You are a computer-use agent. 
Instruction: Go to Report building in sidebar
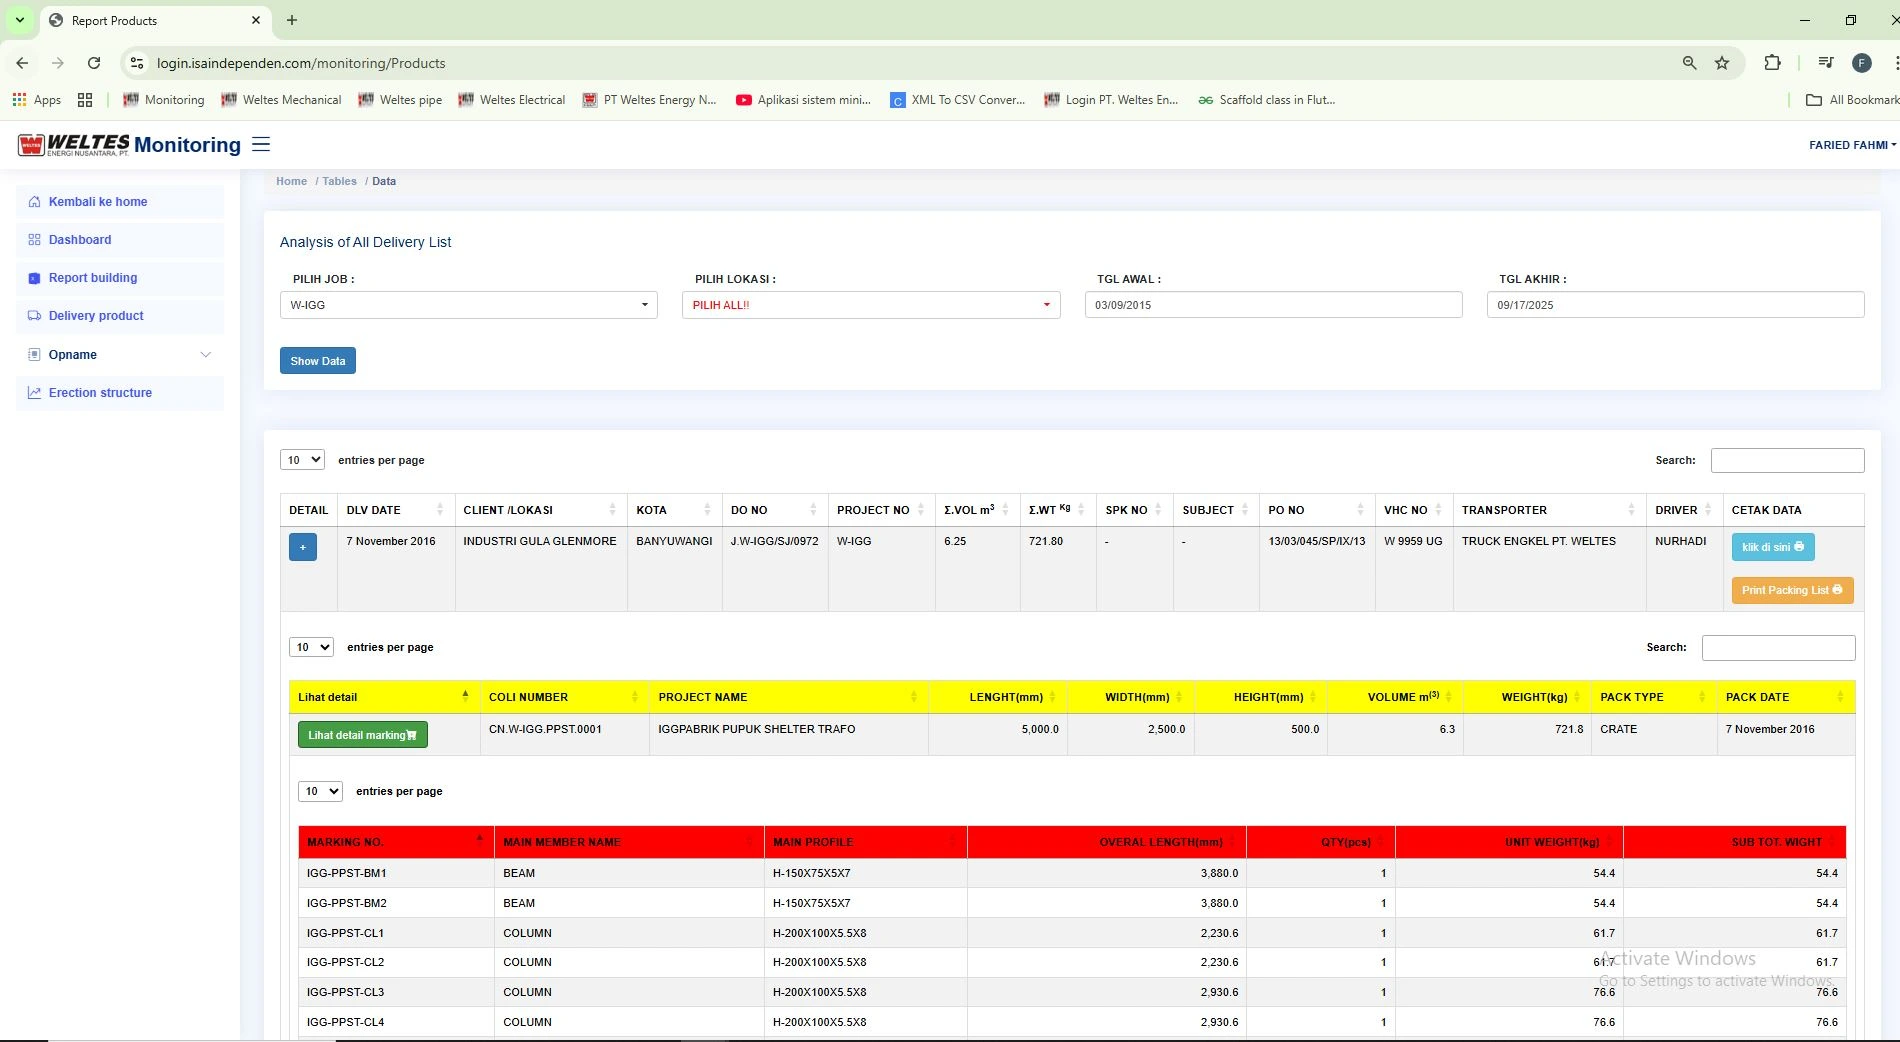[x=93, y=278]
